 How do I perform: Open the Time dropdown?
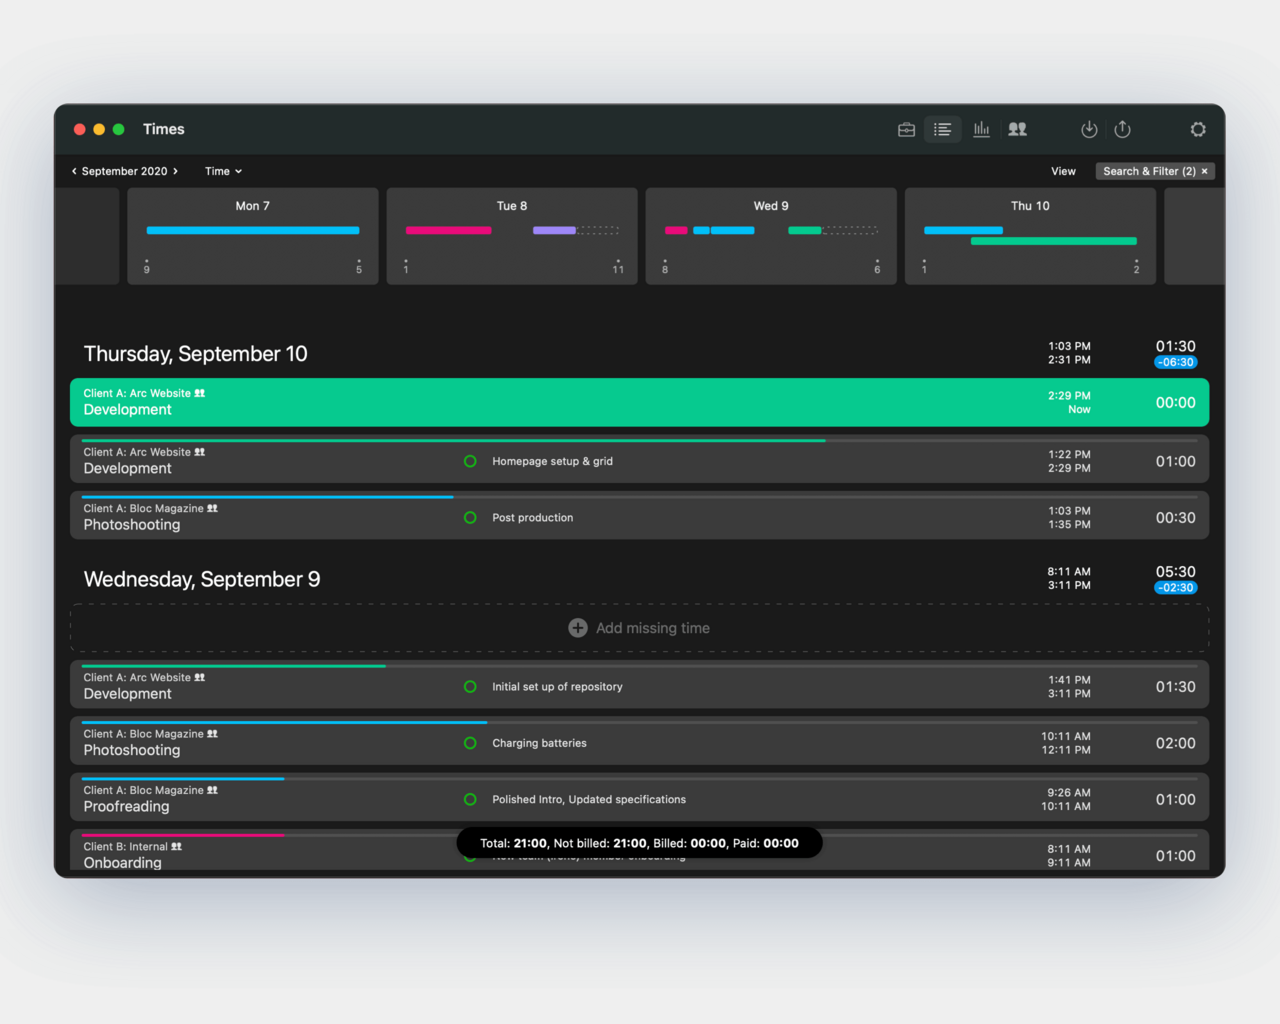(x=223, y=172)
